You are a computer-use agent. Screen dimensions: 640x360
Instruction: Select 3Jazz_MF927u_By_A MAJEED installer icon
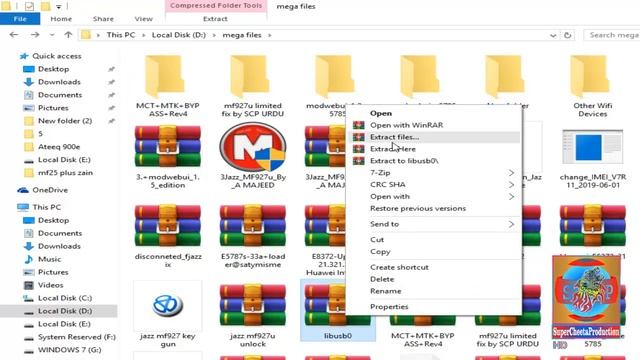pyautogui.click(x=253, y=147)
